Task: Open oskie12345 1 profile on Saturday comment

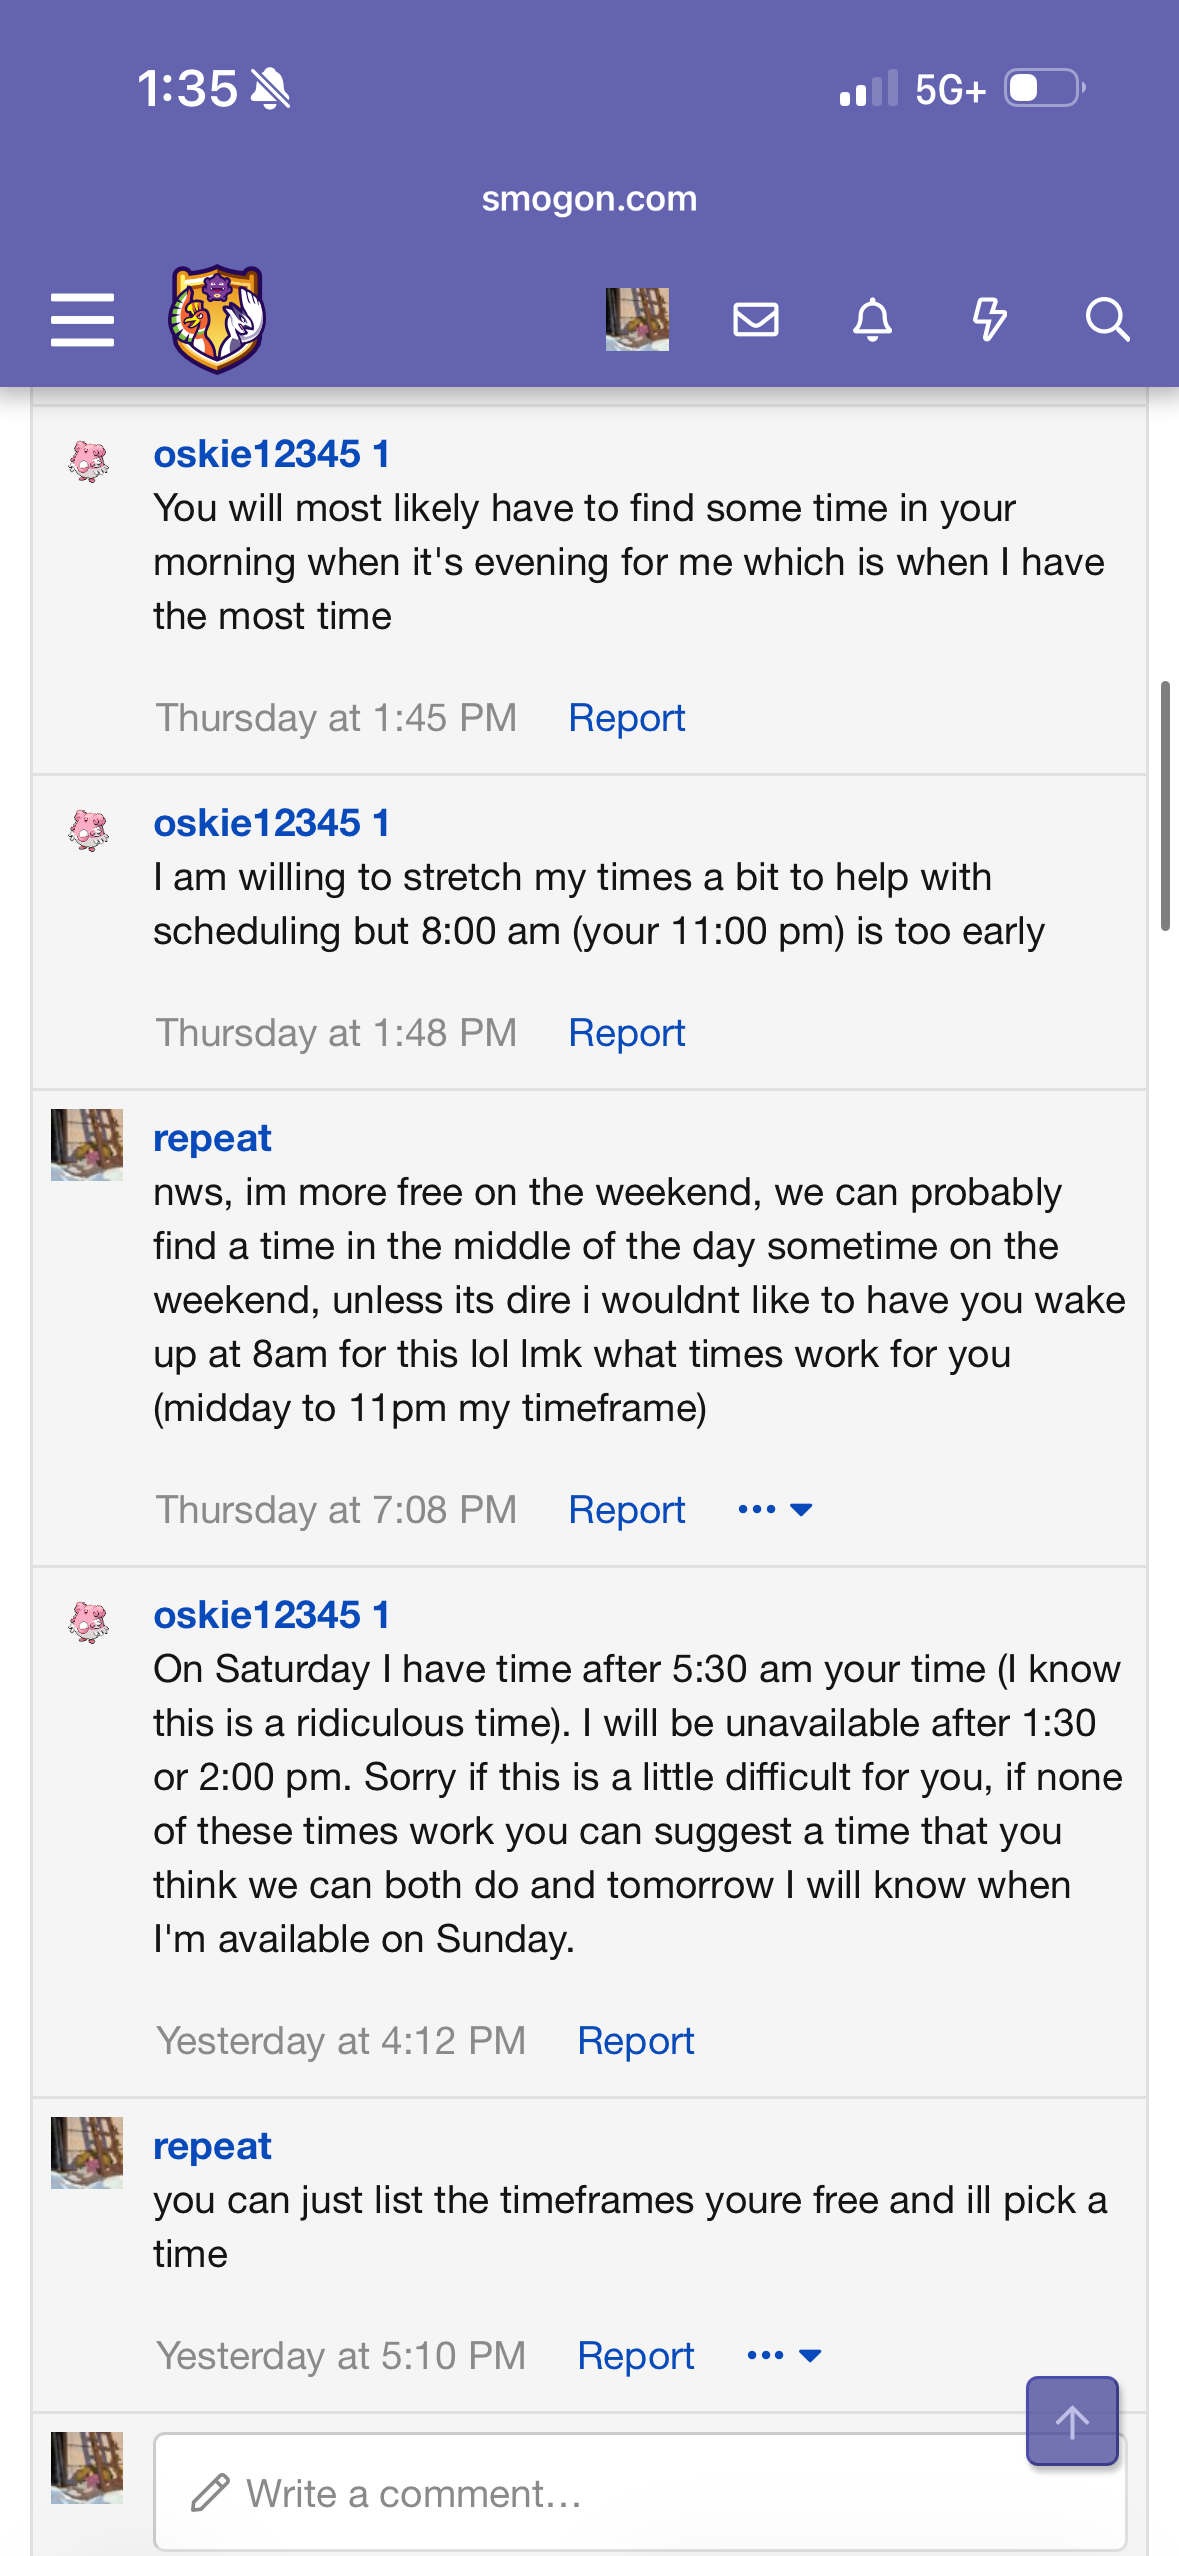Action: pyautogui.click(x=271, y=1615)
